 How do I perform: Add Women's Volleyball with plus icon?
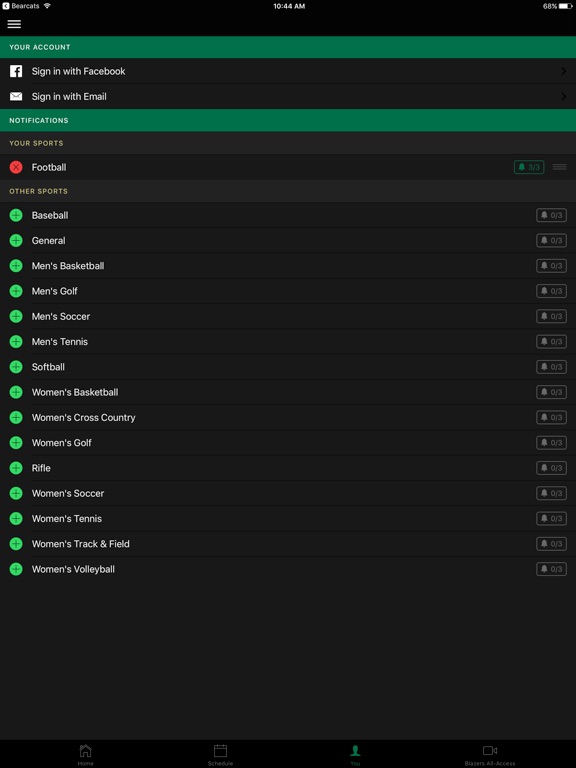tap(16, 569)
